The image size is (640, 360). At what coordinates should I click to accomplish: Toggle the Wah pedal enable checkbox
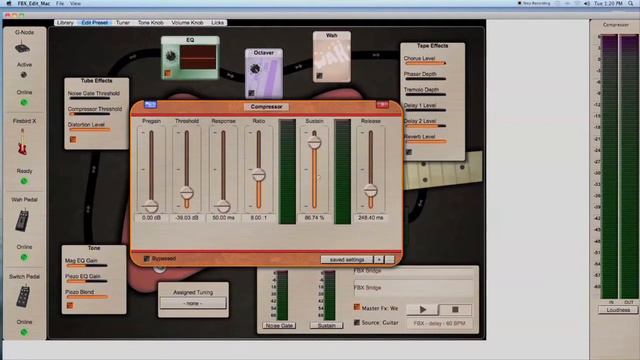pyautogui.click(x=320, y=76)
